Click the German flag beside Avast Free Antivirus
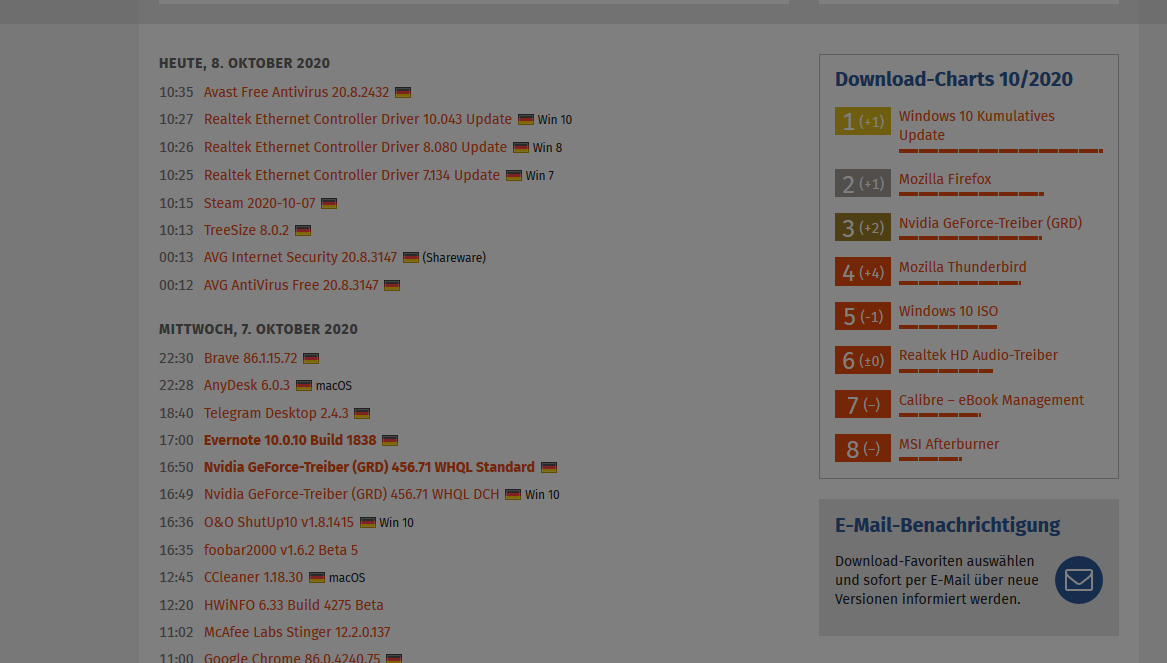Screen dimensions: 1167x663 point(403,92)
